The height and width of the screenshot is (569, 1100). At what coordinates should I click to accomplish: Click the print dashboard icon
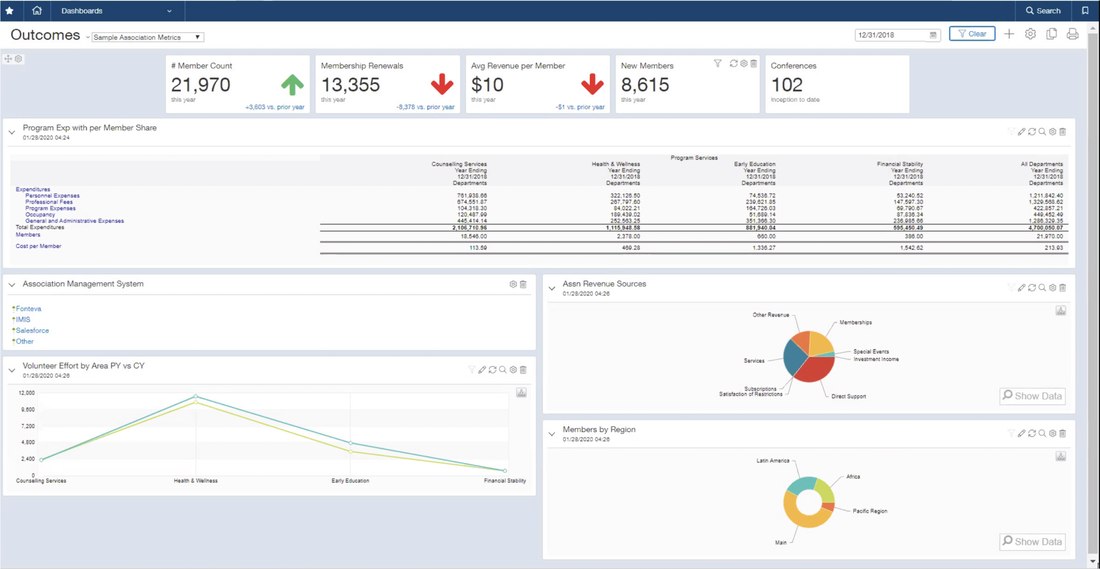(1072, 34)
